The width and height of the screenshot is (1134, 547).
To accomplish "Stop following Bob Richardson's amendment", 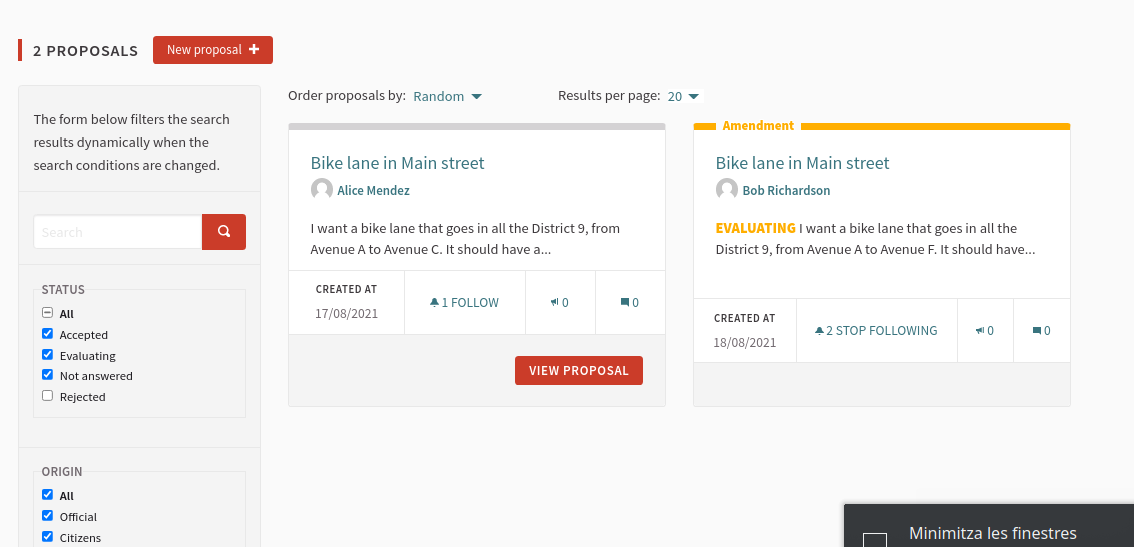I will coord(876,331).
